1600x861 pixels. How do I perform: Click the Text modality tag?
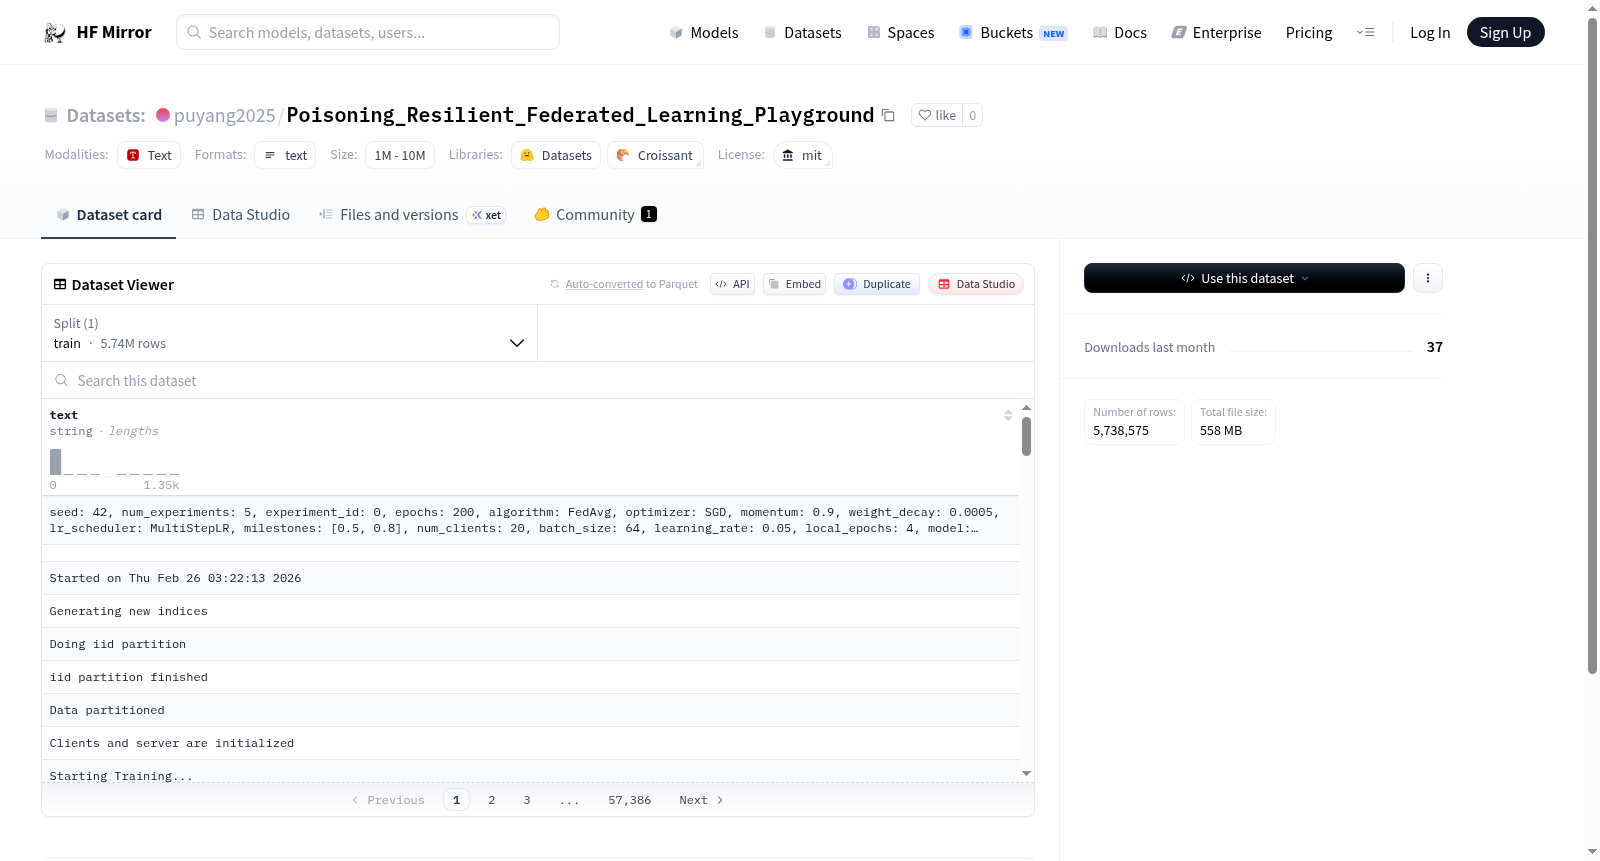click(149, 155)
